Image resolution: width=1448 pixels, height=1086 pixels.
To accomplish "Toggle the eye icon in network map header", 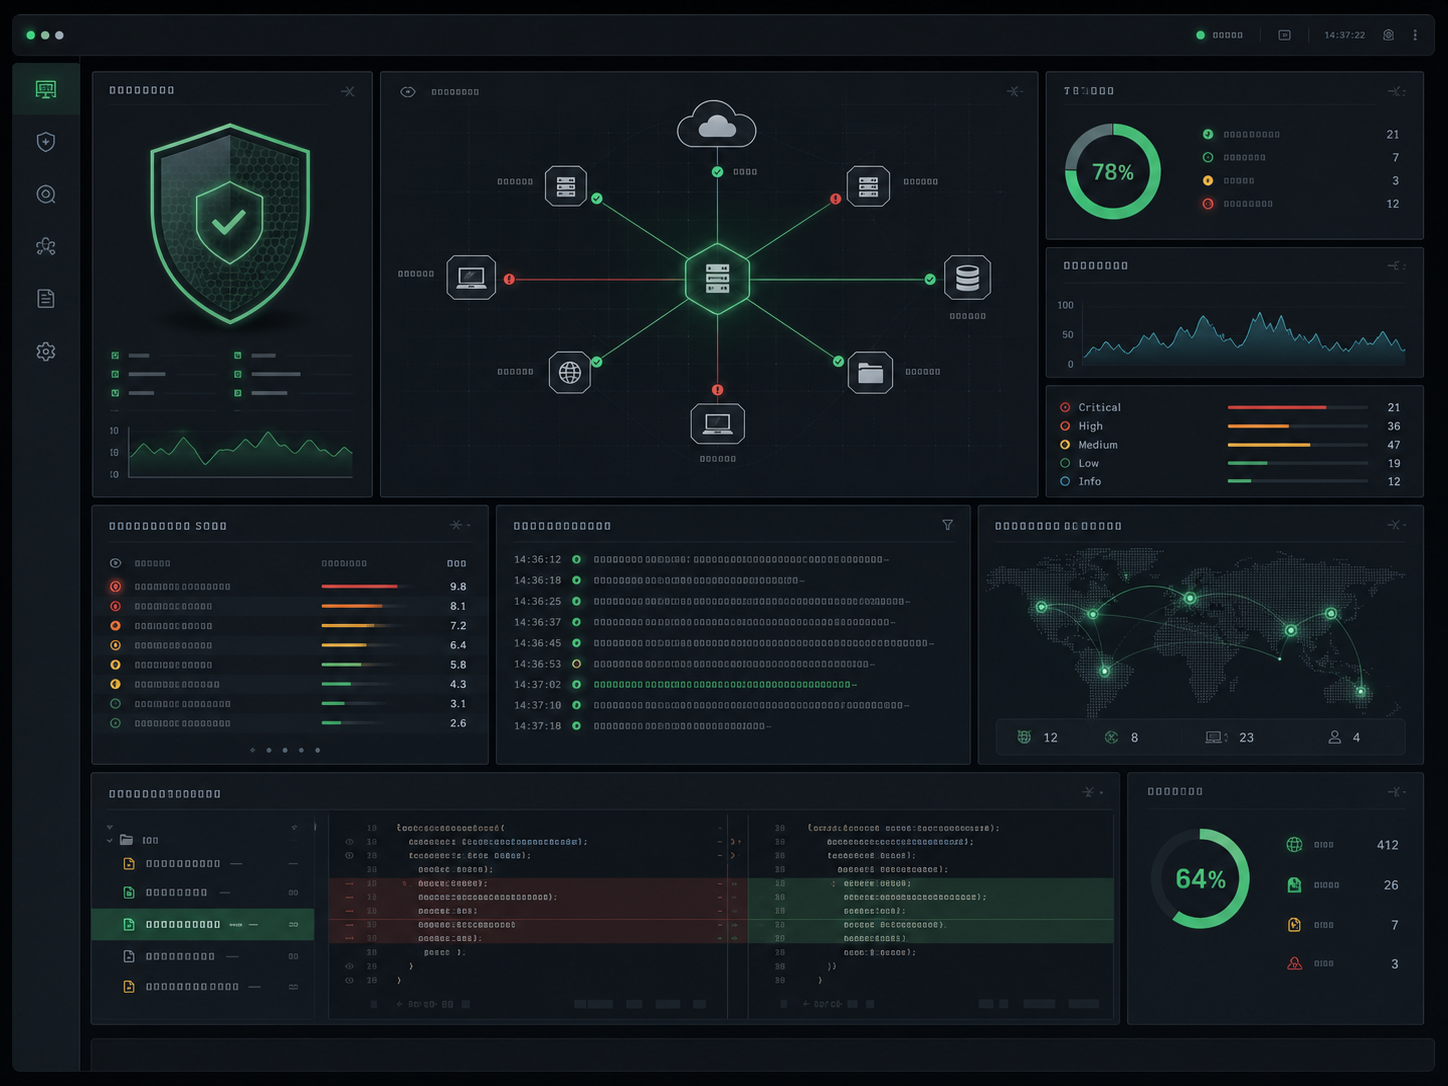I will coord(408,92).
